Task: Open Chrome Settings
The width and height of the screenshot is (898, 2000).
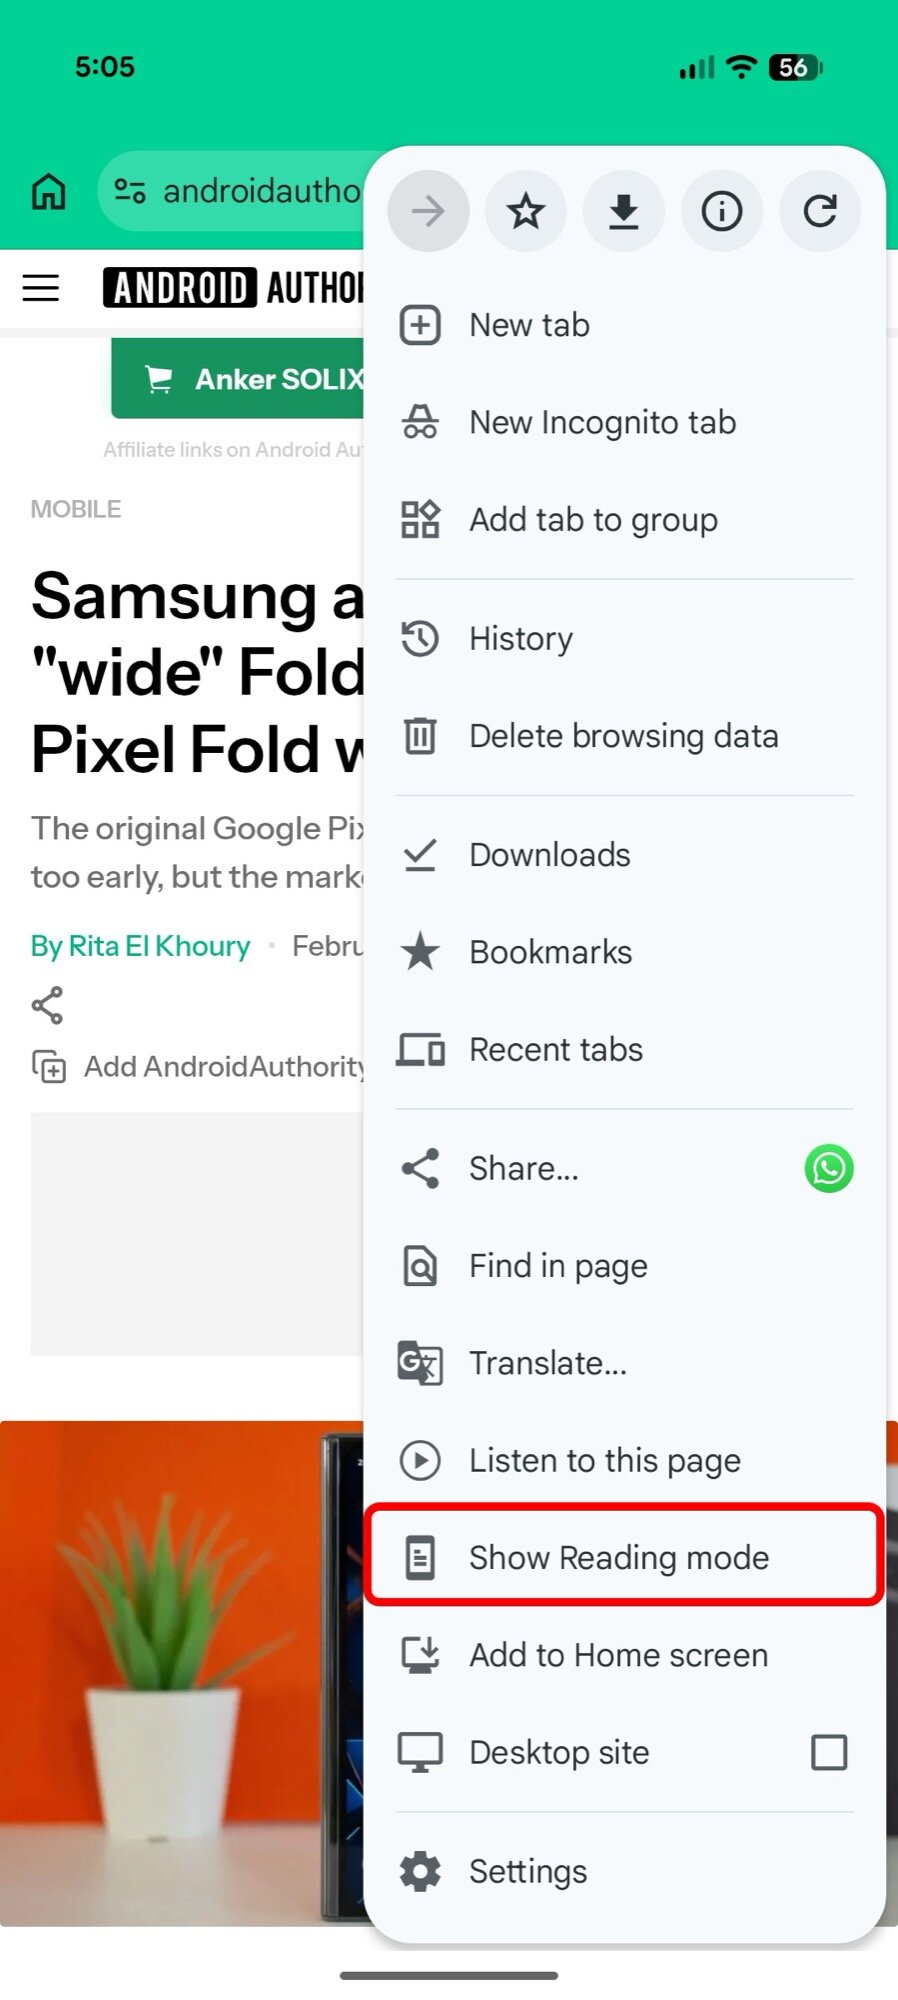Action: click(527, 1871)
